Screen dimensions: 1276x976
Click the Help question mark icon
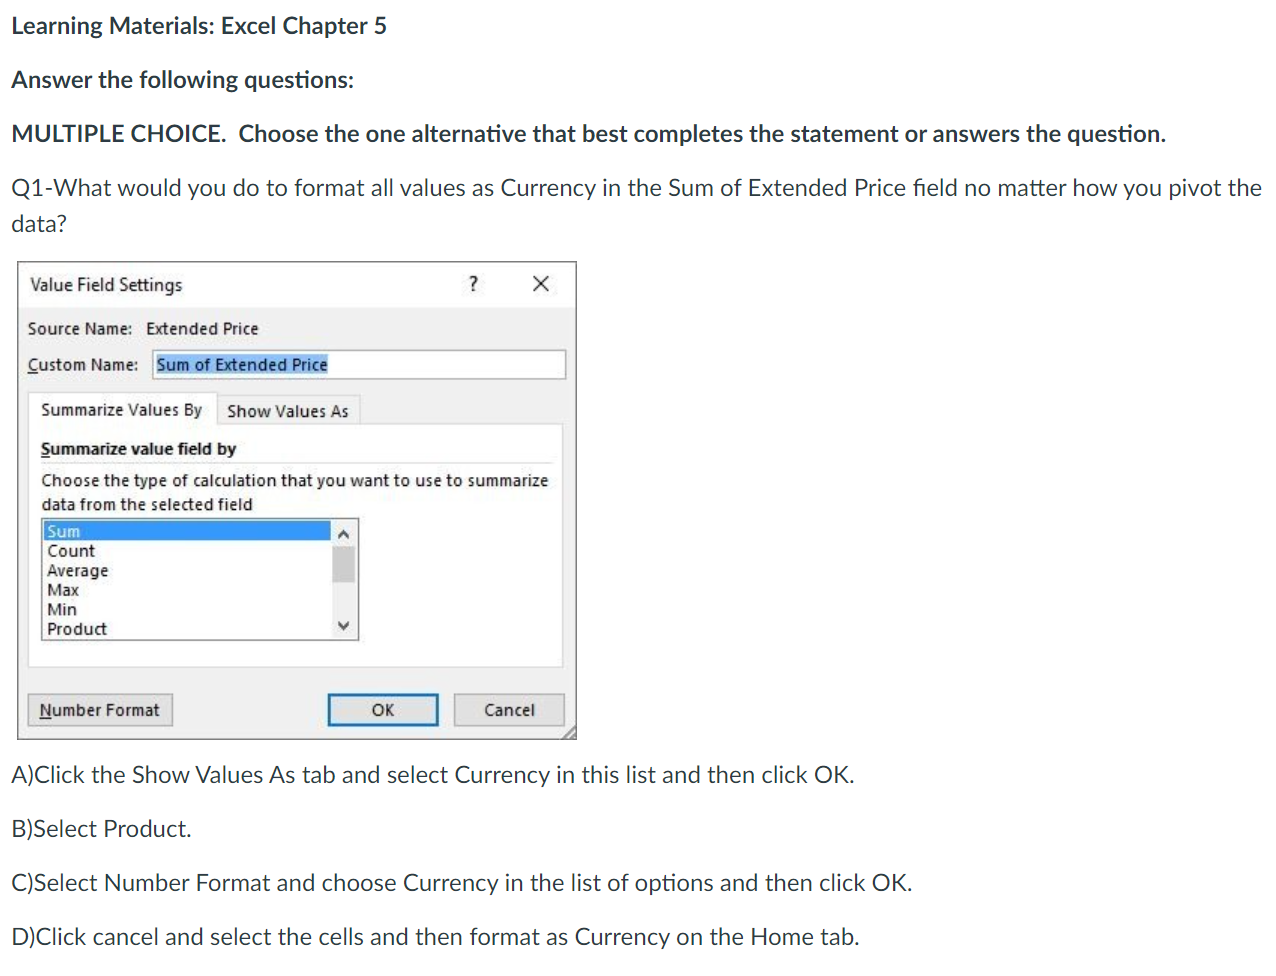pyautogui.click(x=472, y=284)
